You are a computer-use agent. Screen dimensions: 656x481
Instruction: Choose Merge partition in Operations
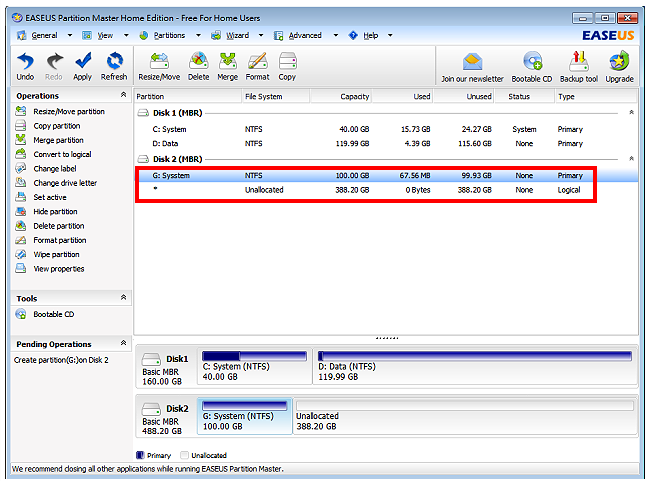click(49, 140)
